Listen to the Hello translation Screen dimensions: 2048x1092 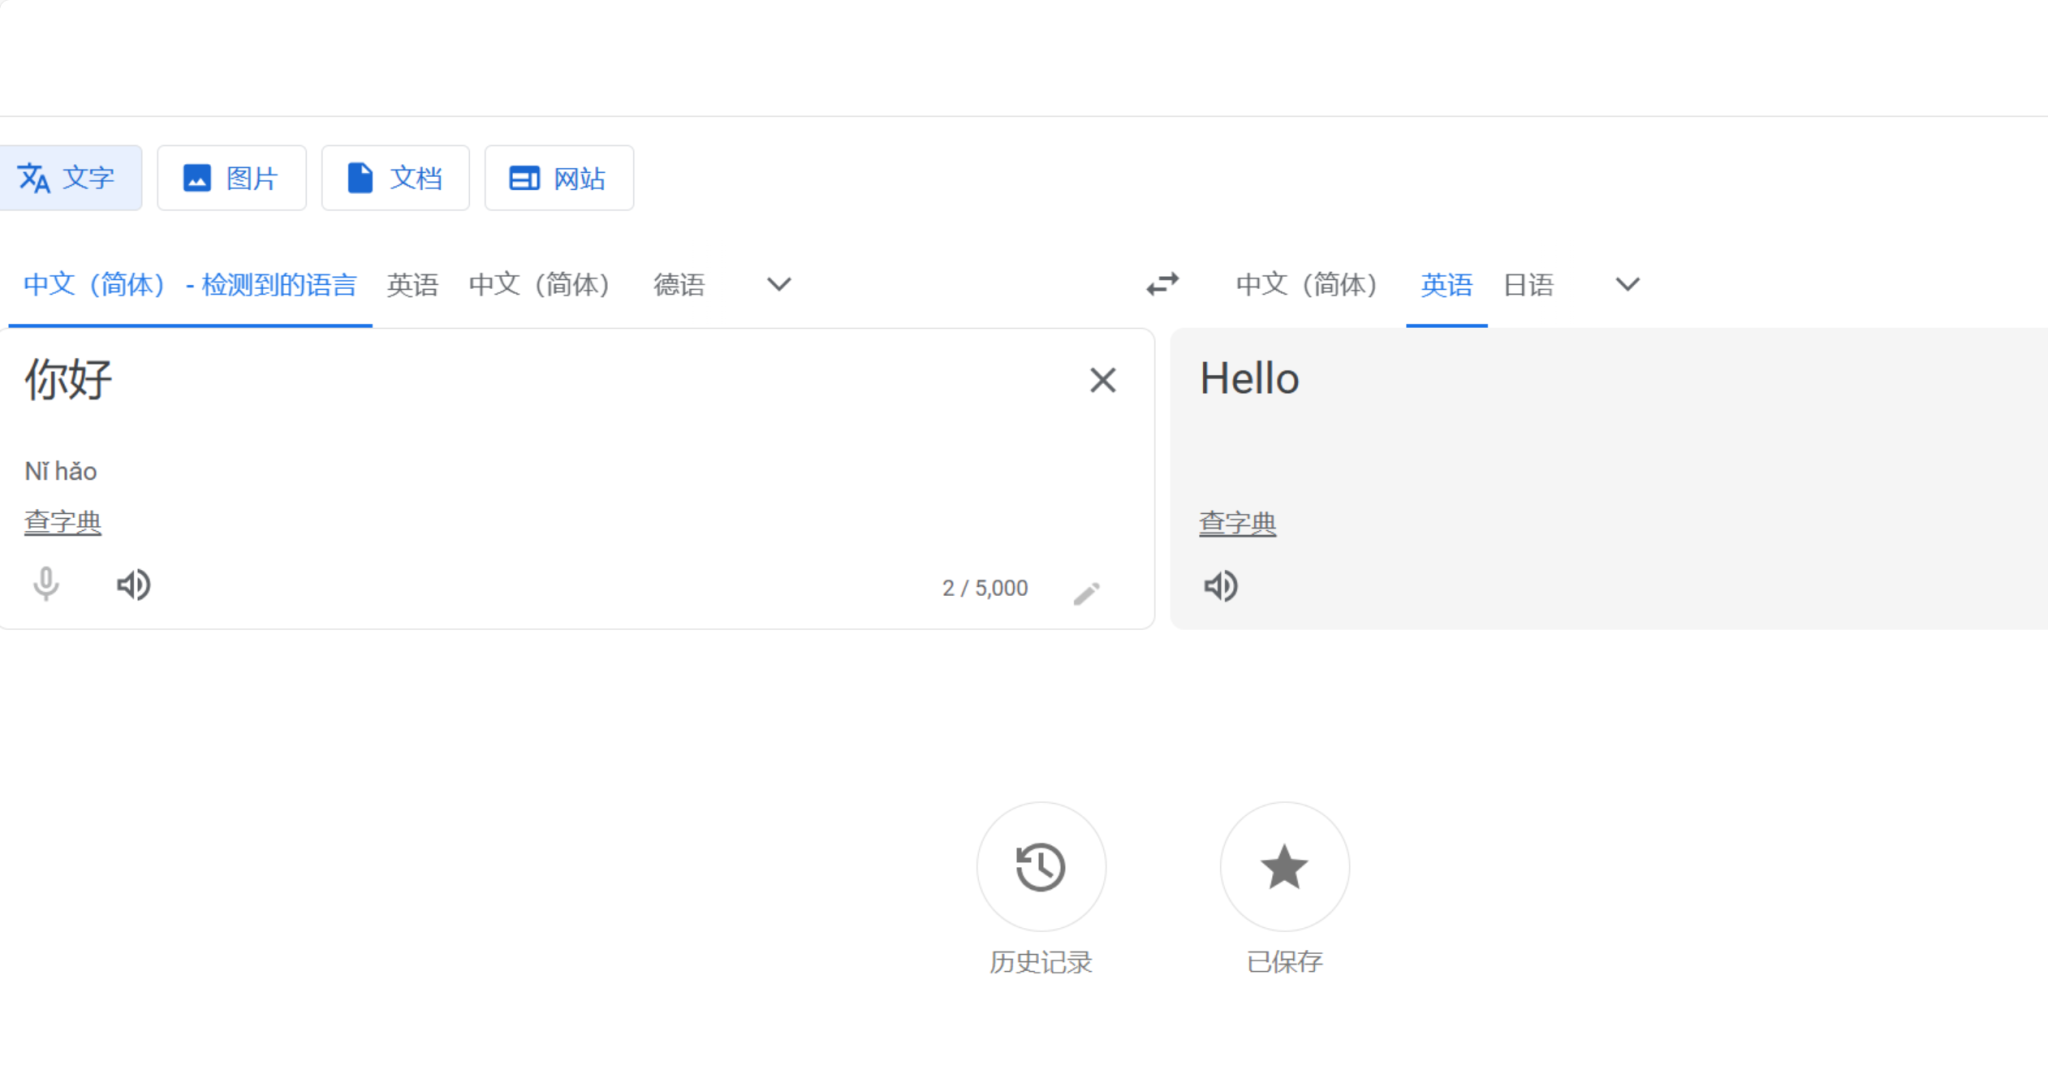(x=1221, y=586)
